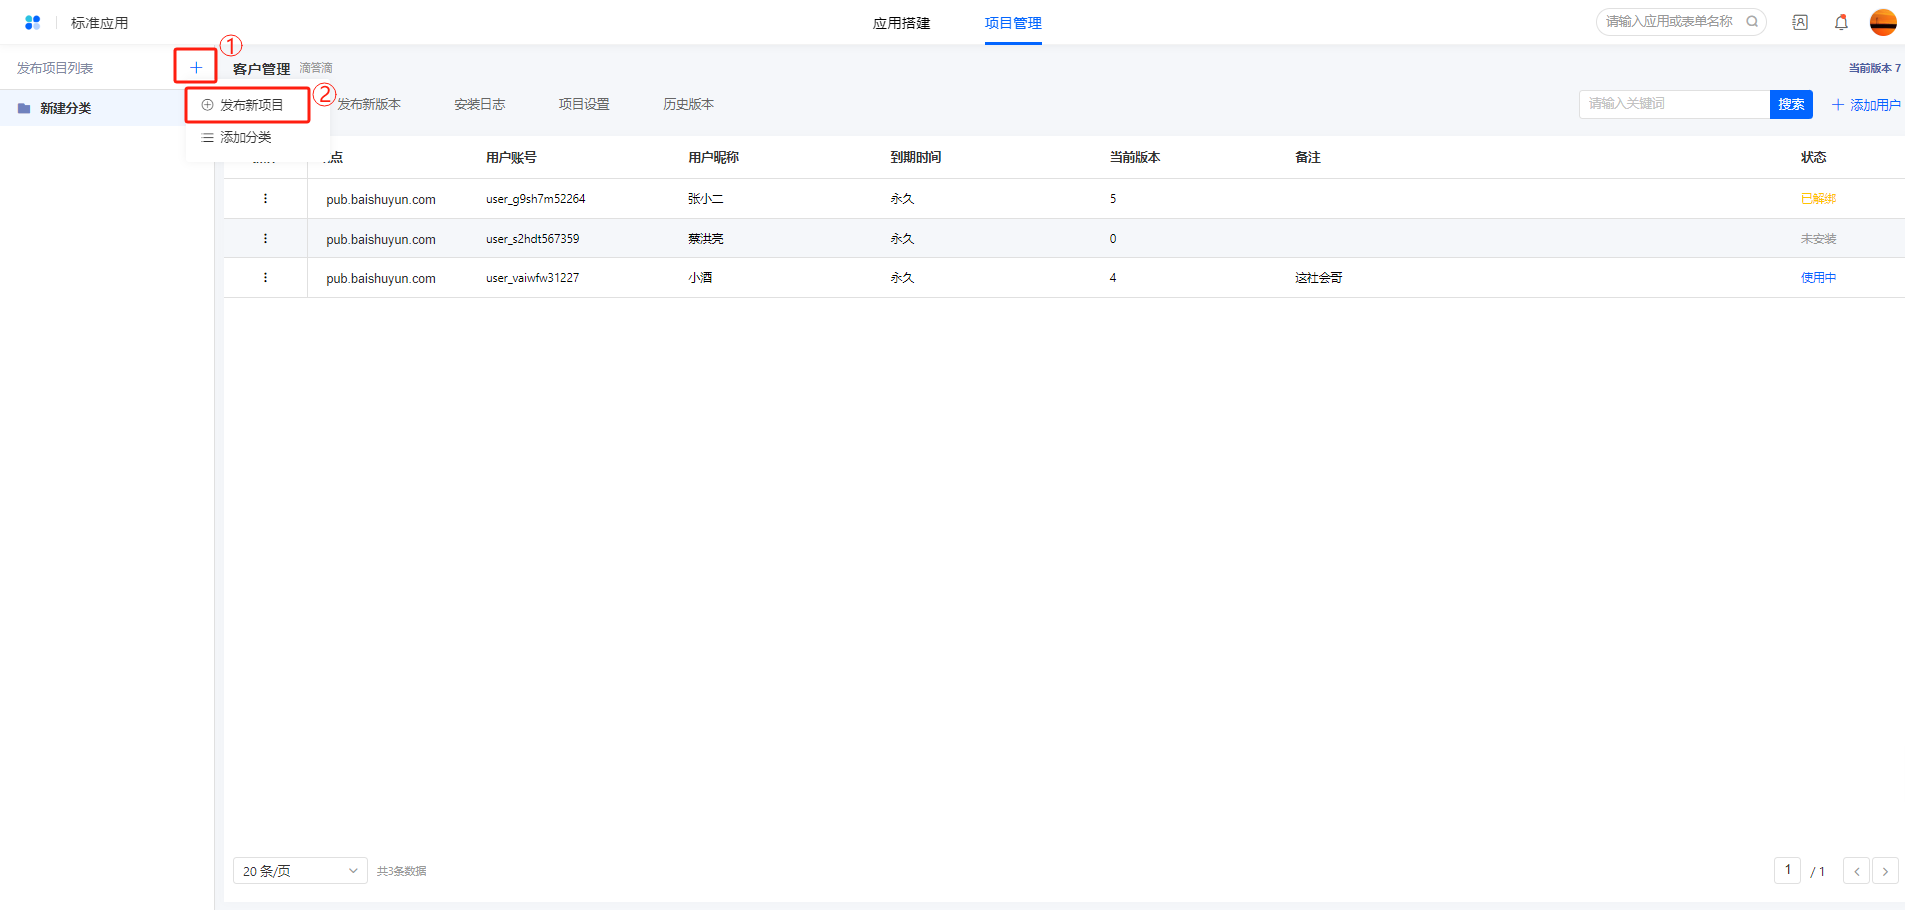Choose 添加分类 in the dropdown menu
The height and width of the screenshot is (910, 1905).
tap(245, 137)
